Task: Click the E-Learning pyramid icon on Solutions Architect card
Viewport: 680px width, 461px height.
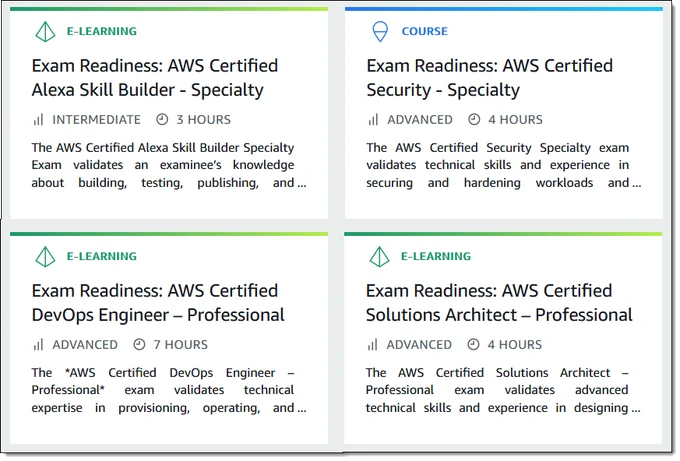Action: click(379, 257)
